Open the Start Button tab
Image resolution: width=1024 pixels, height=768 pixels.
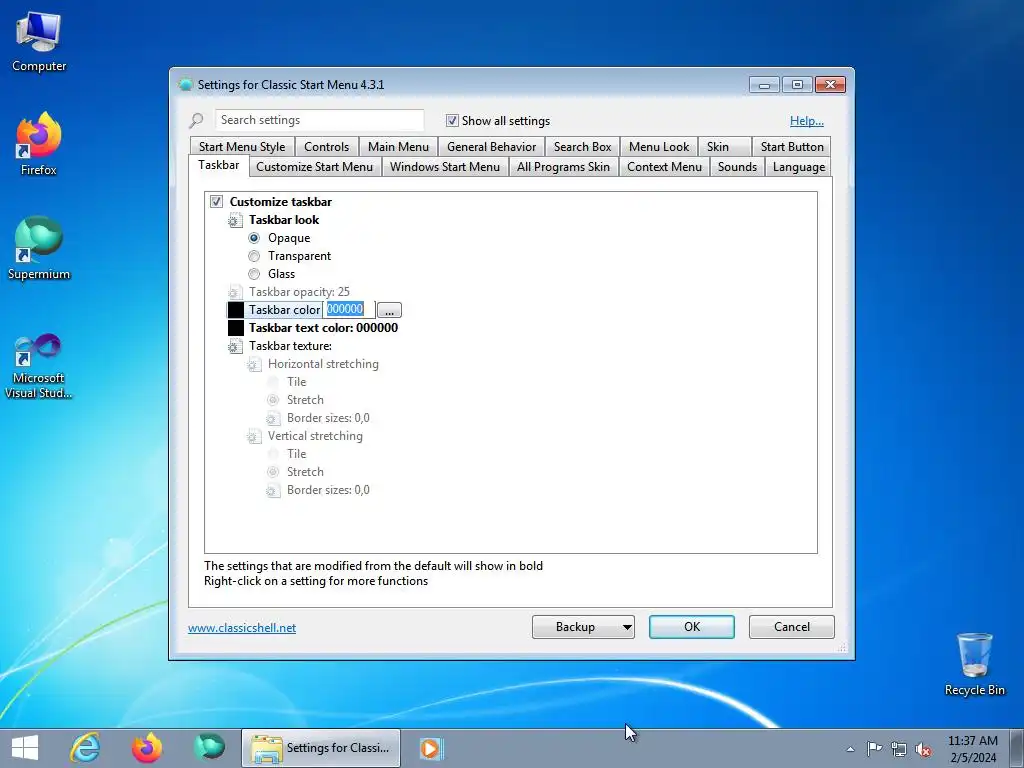coord(792,147)
